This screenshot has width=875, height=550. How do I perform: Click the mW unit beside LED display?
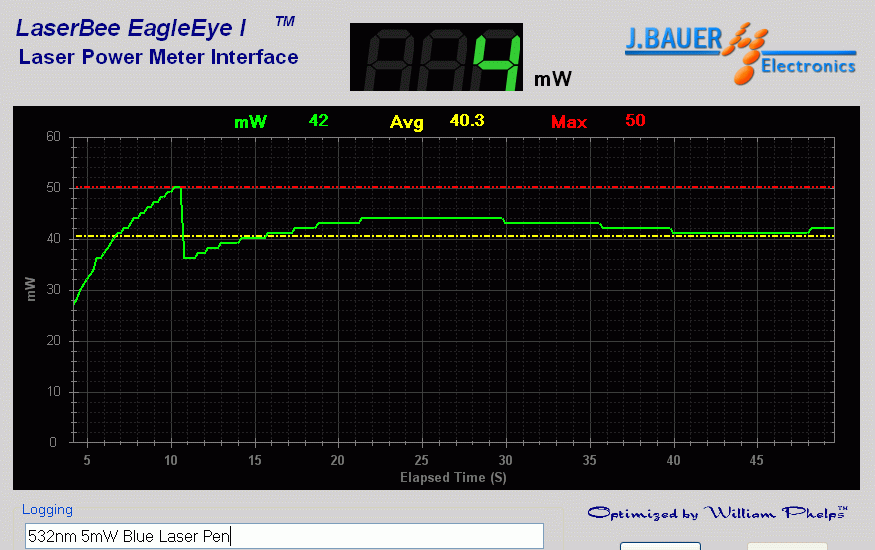click(x=553, y=79)
